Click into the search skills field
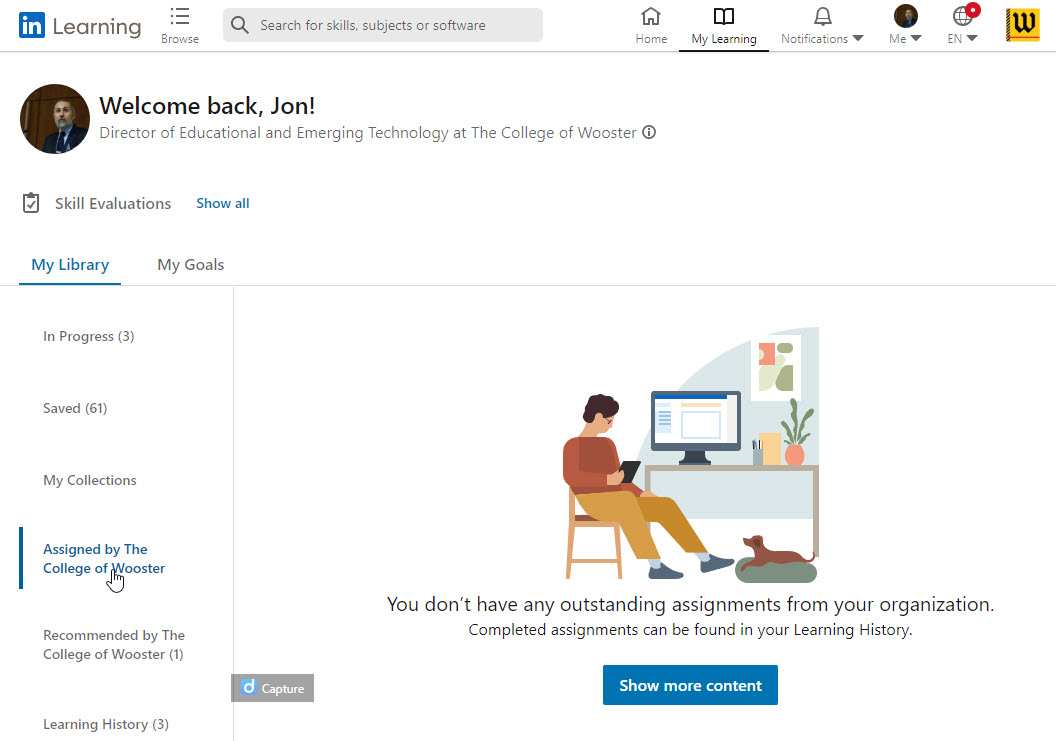This screenshot has height=741, width=1056. coord(395,25)
